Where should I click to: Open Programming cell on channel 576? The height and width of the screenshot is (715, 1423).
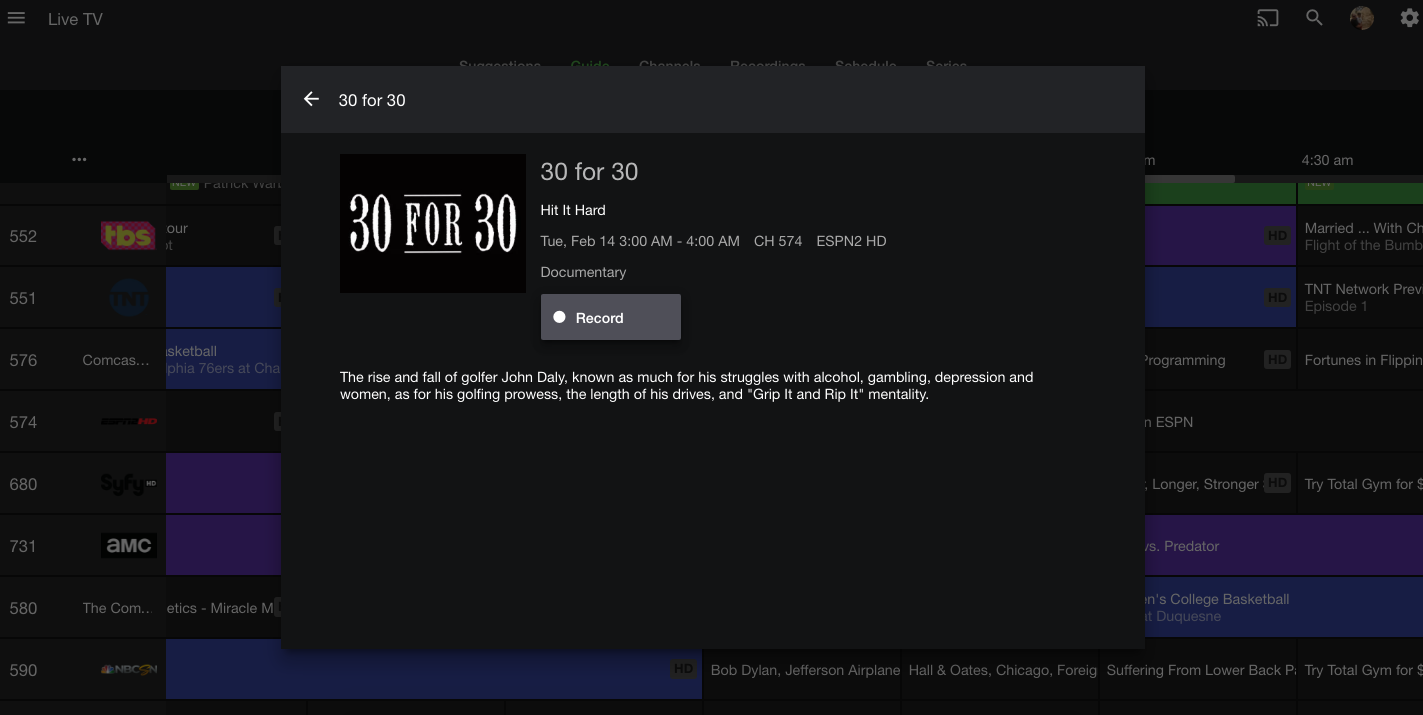click(x=1220, y=360)
